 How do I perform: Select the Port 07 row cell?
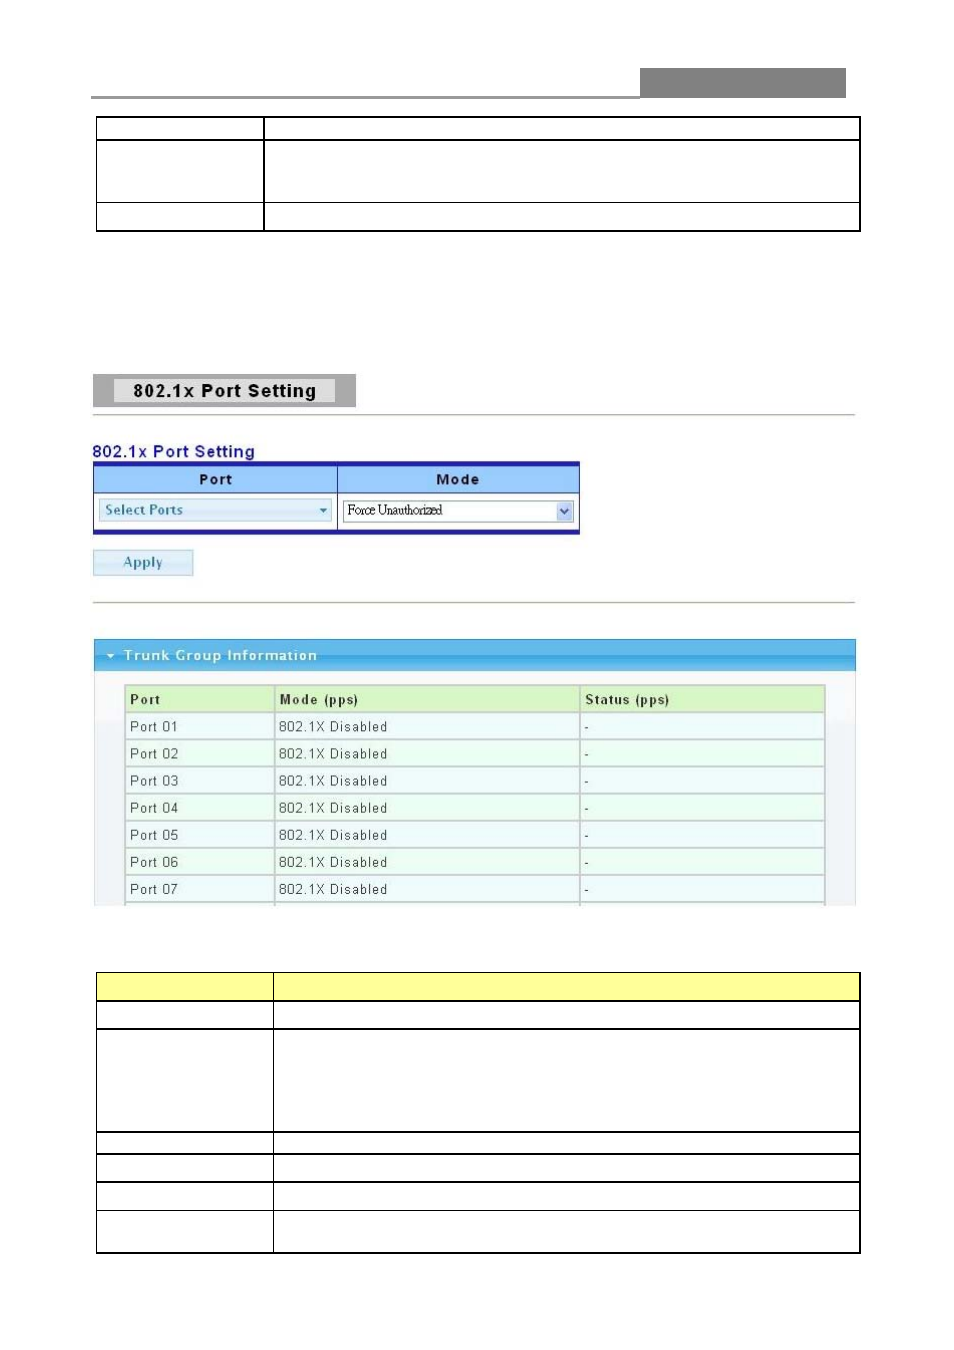(200, 889)
